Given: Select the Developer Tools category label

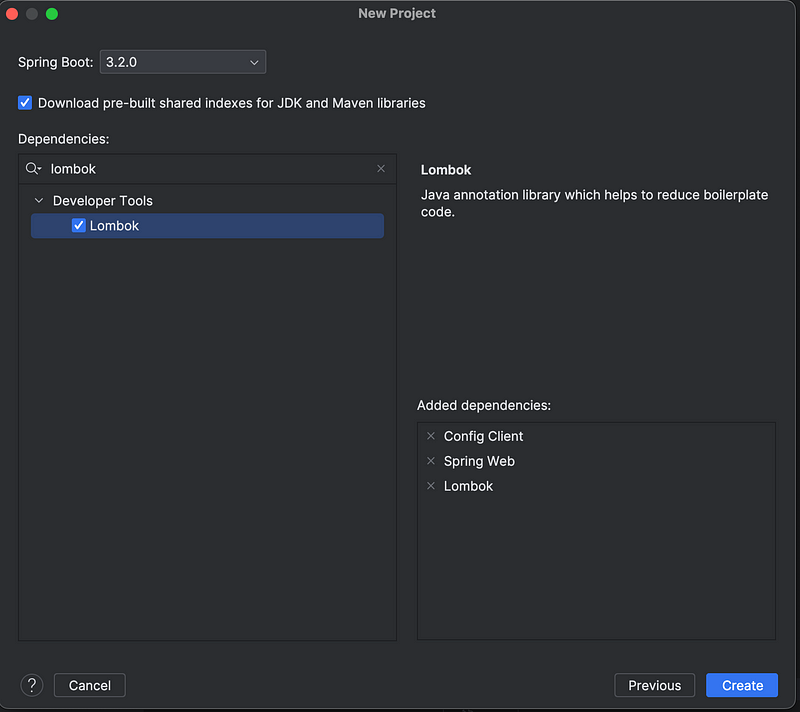Looking at the screenshot, I should tap(102, 201).
